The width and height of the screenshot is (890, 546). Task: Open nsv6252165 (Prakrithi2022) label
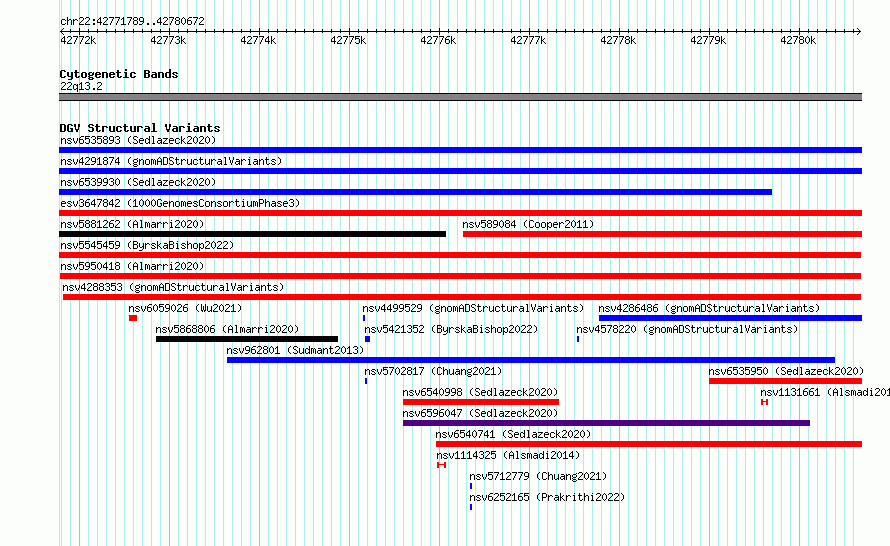(x=547, y=497)
